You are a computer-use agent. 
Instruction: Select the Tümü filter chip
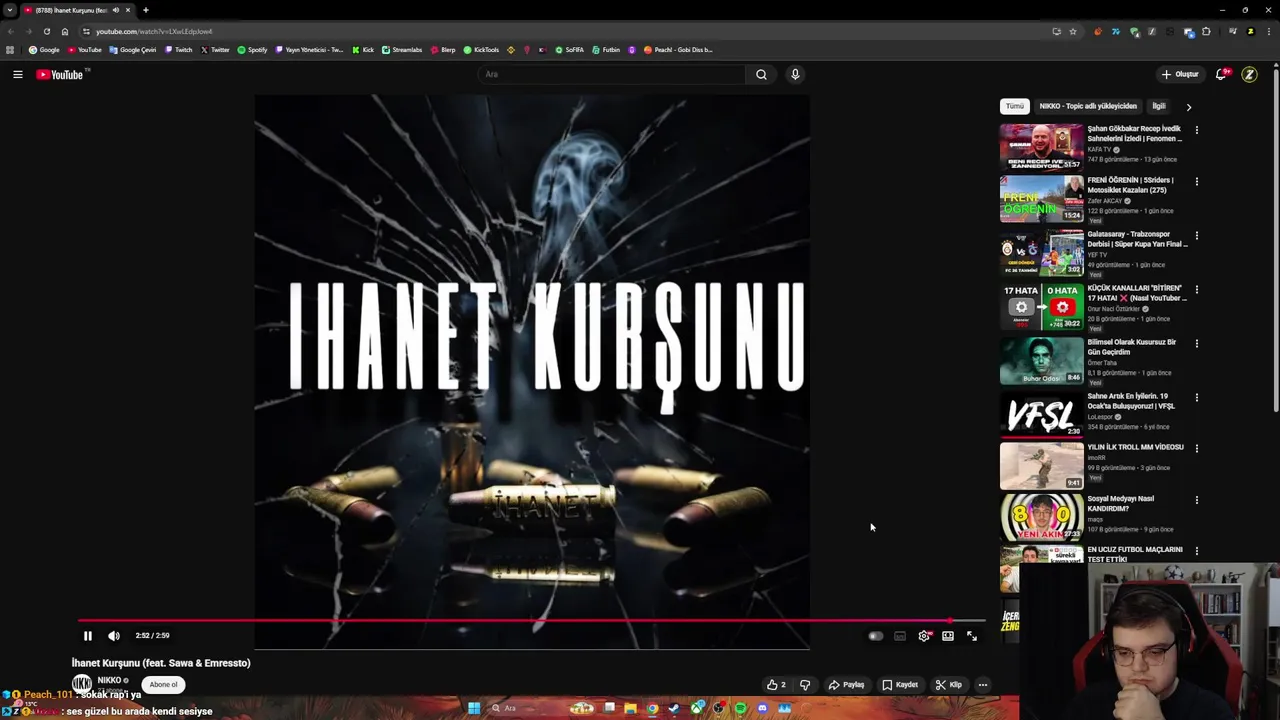[1015, 106]
